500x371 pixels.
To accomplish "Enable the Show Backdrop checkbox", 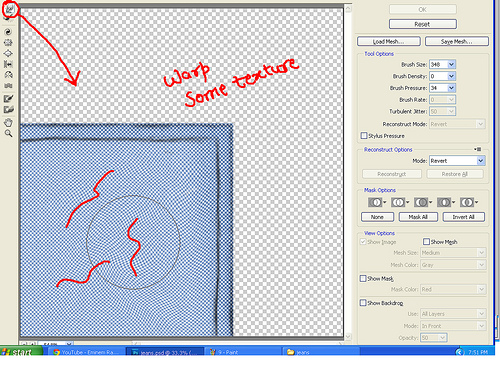I will (x=363, y=303).
